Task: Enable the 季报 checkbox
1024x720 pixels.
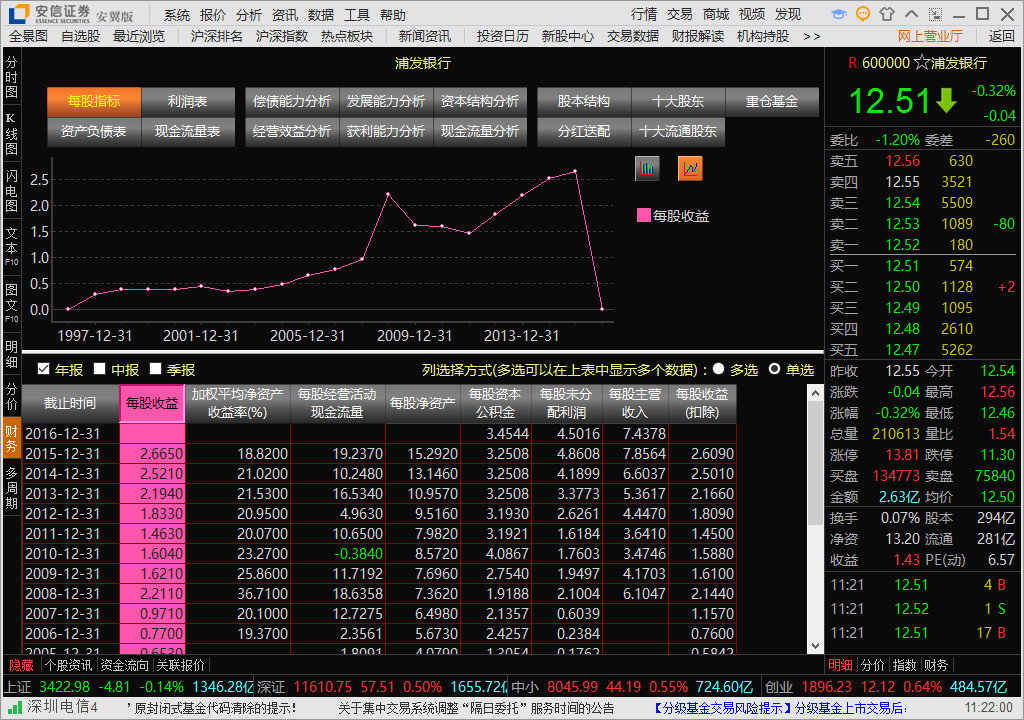Action: [155, 369]
